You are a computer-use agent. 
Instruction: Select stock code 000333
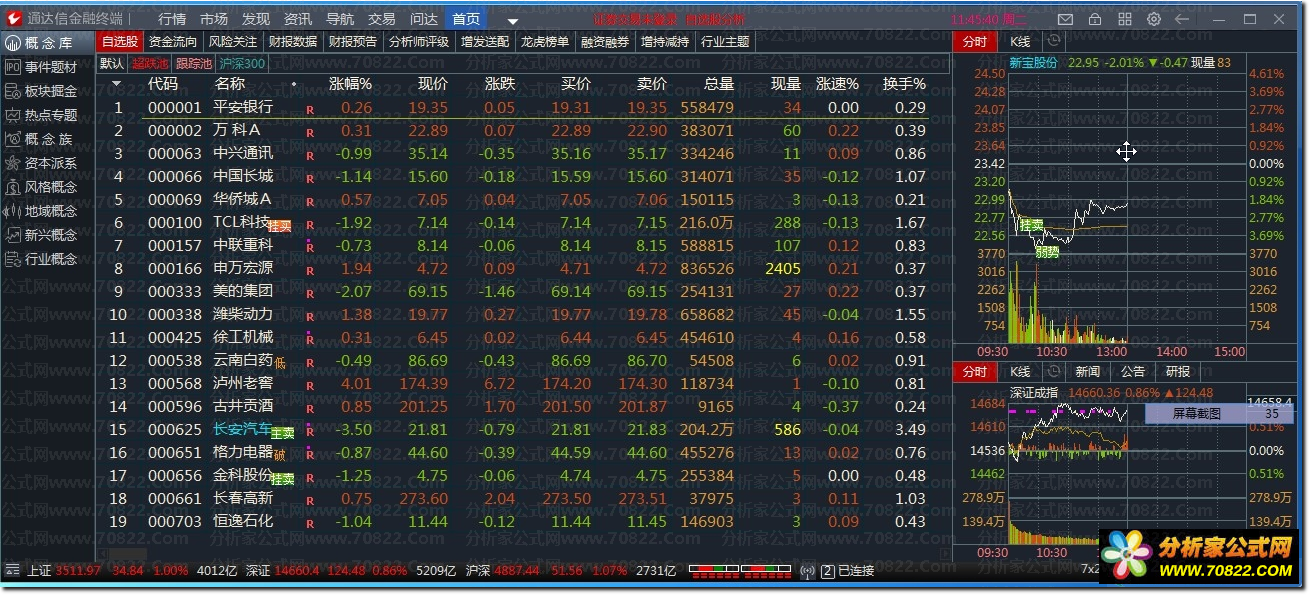175,291
